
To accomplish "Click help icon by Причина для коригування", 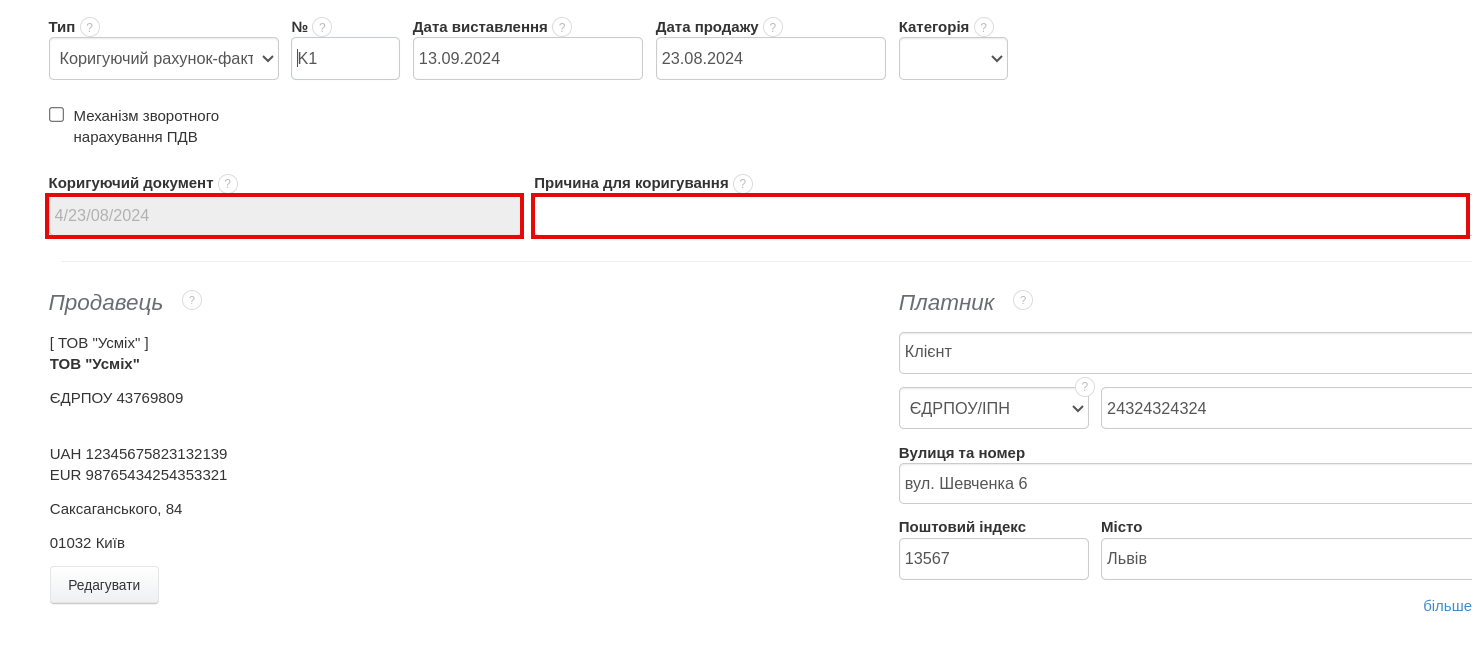I will pyautogui.click(x=743, y=183).
